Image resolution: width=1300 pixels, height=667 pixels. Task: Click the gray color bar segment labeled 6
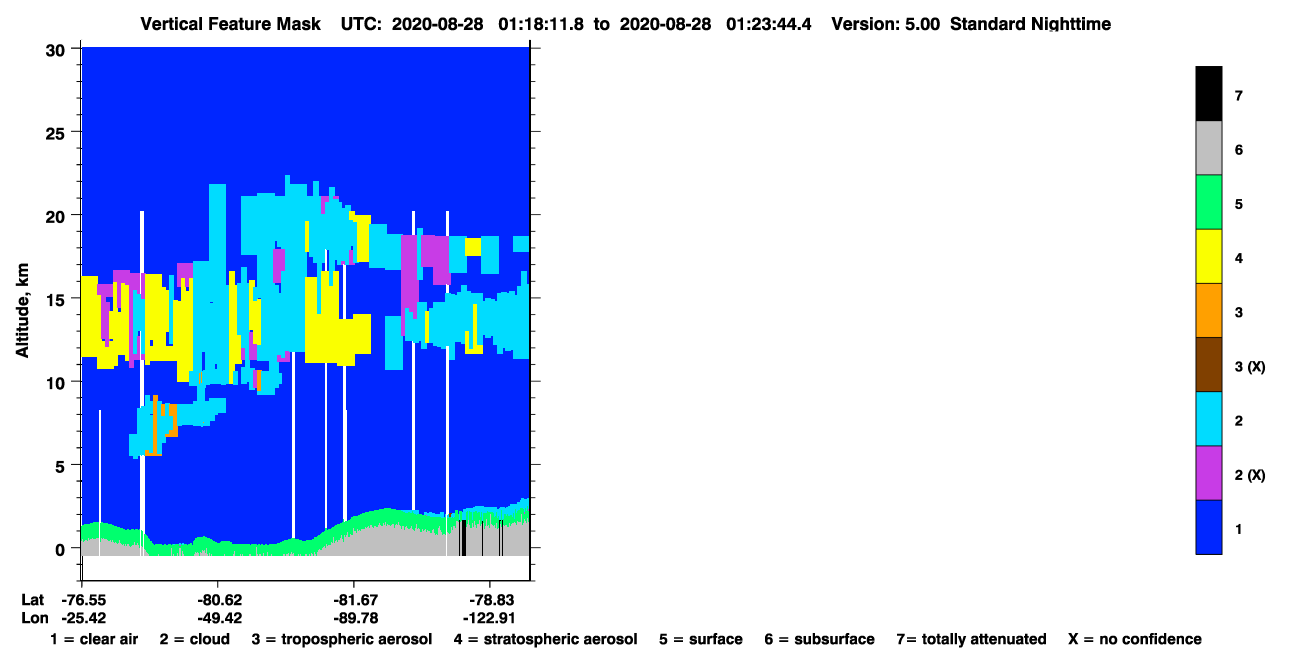[1208, 148]
